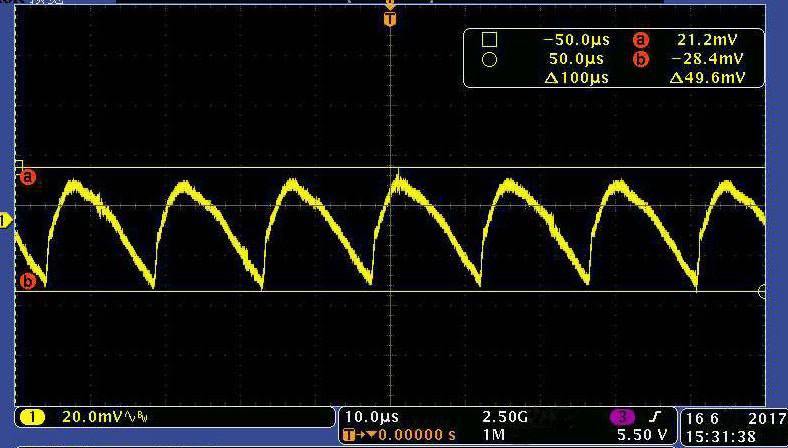Click the 21.2mV cursor a value
The image size is (788, 448).
tap(707, 39)
